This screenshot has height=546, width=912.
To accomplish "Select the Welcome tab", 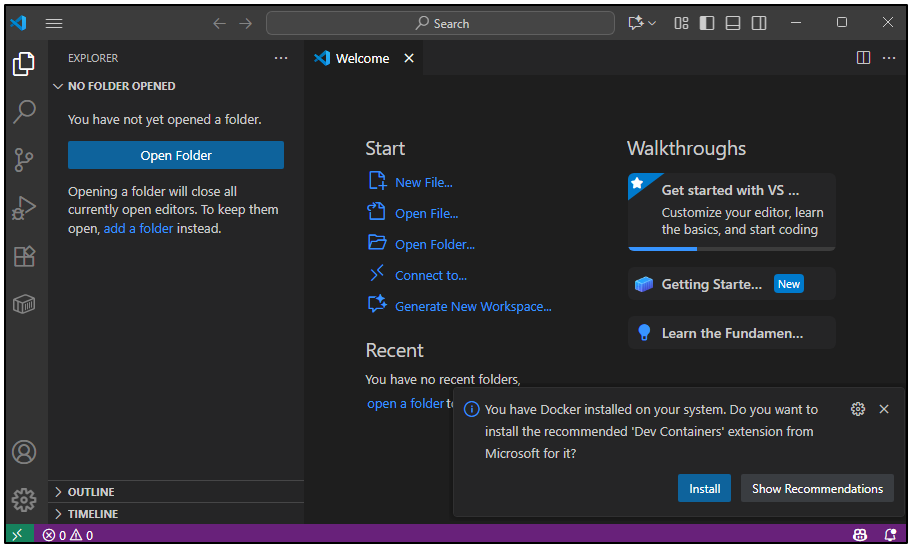I will tap(361, 58).
